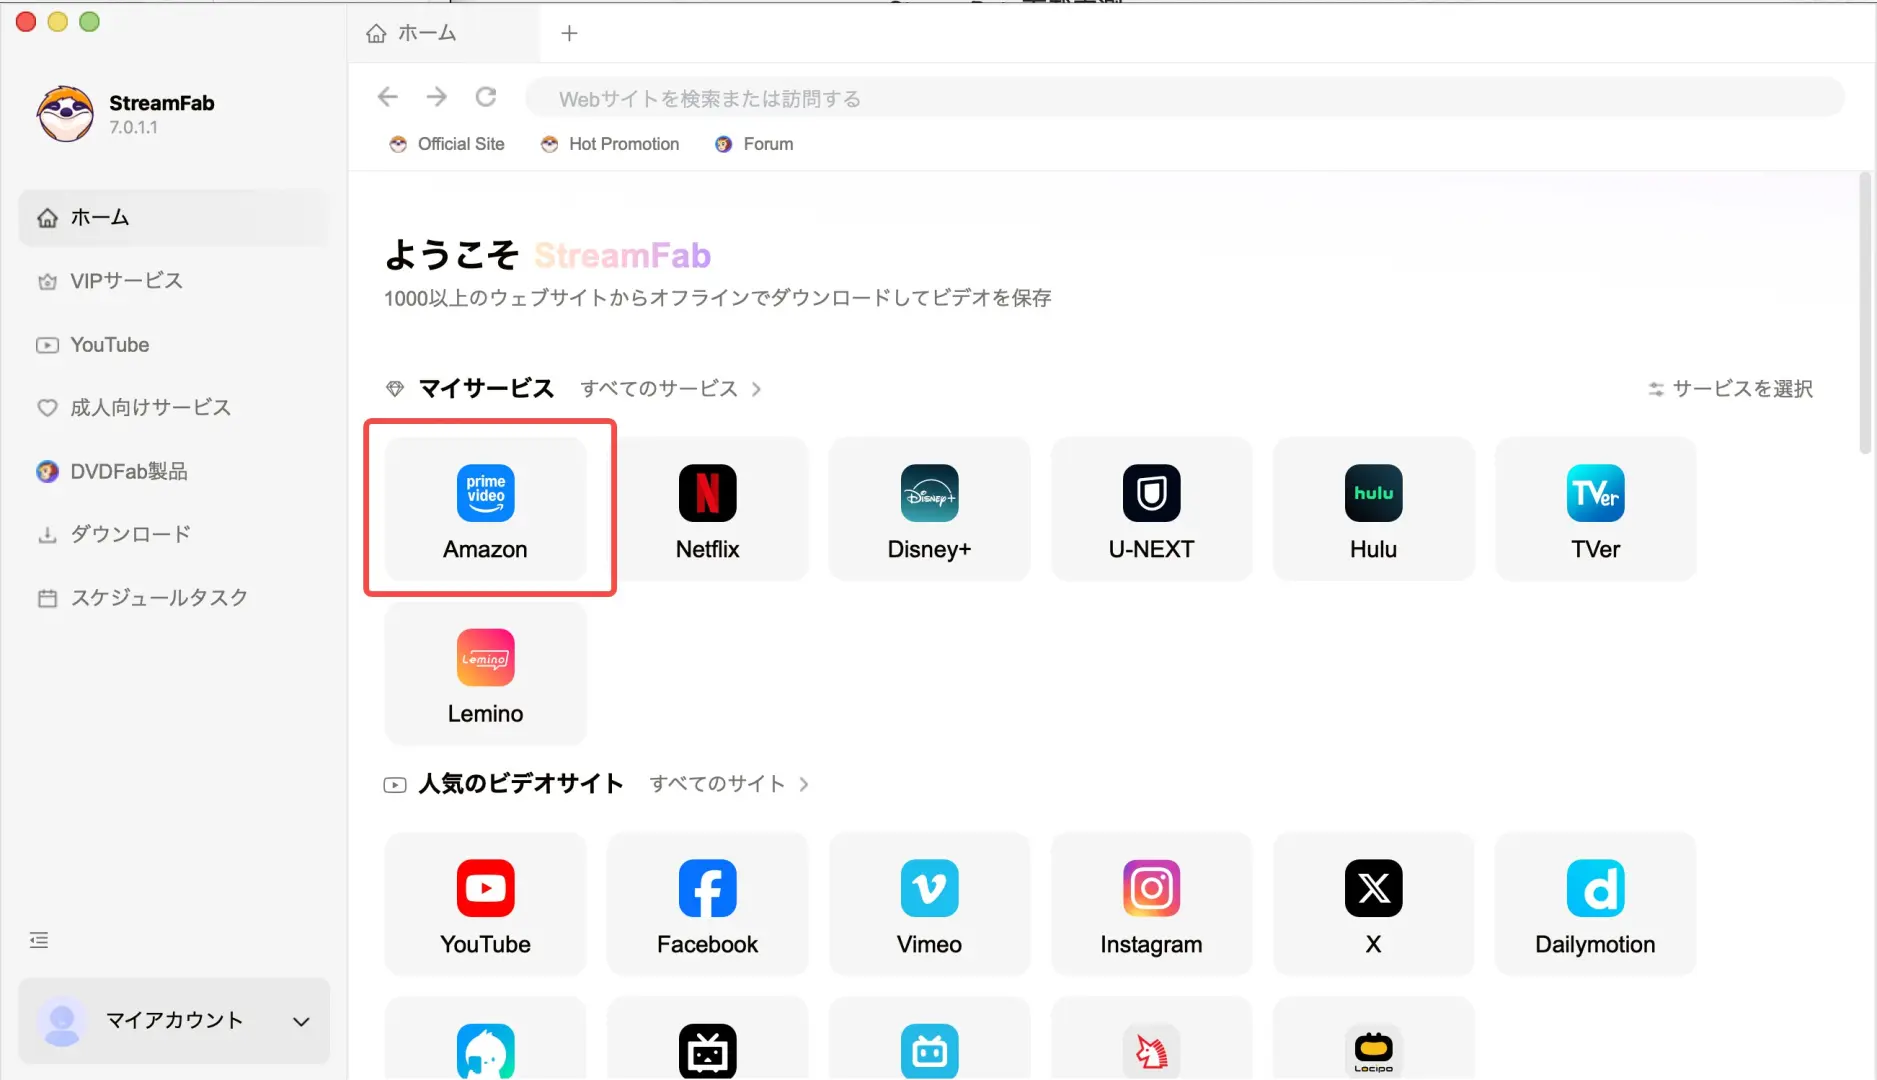Go back with the browser back arrow
This screenshot has height=1080, width=1877.
tap(388, 97)
